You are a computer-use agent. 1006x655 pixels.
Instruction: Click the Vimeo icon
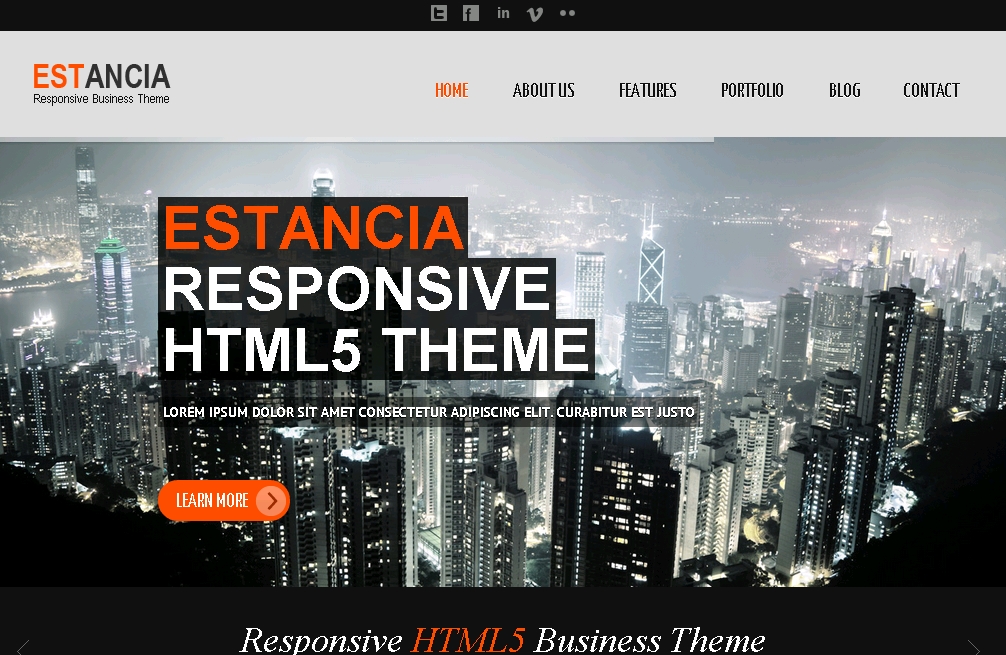(535, 14)
